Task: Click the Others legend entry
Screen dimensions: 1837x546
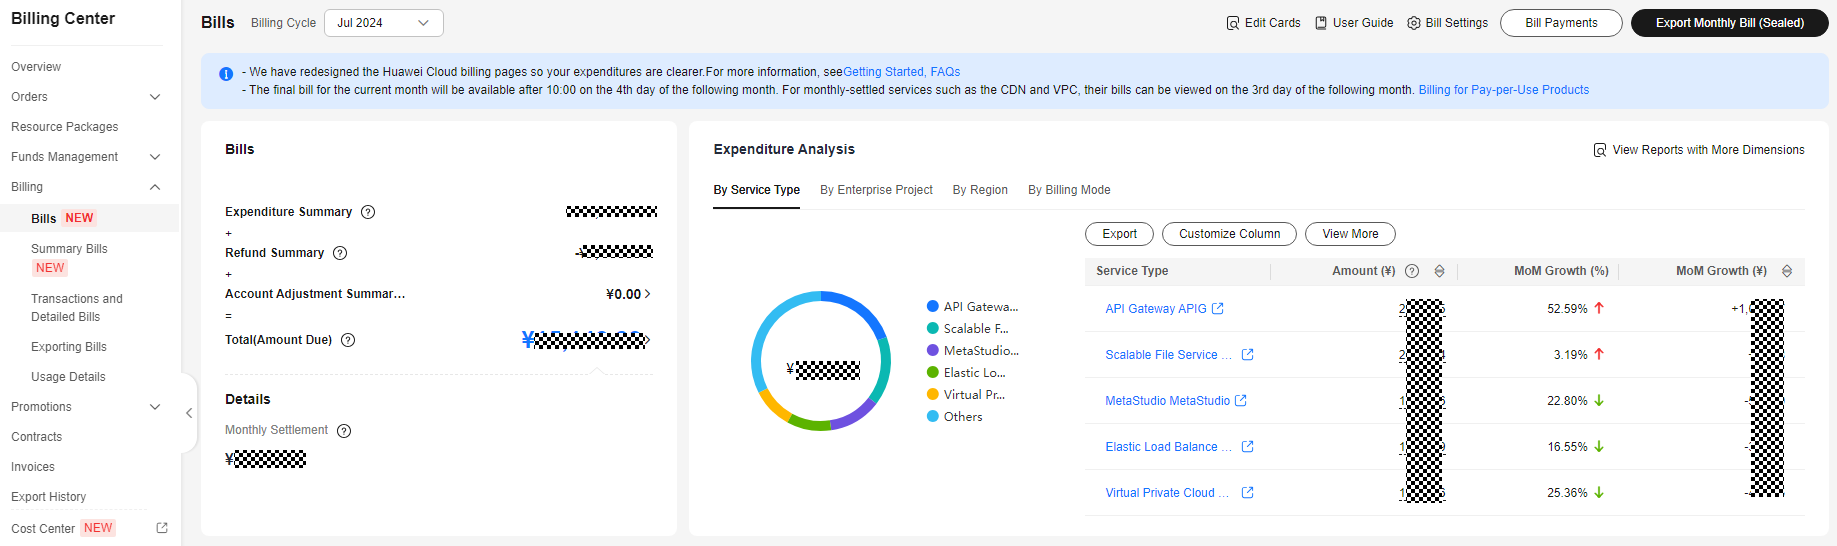Action: point(955,417)
